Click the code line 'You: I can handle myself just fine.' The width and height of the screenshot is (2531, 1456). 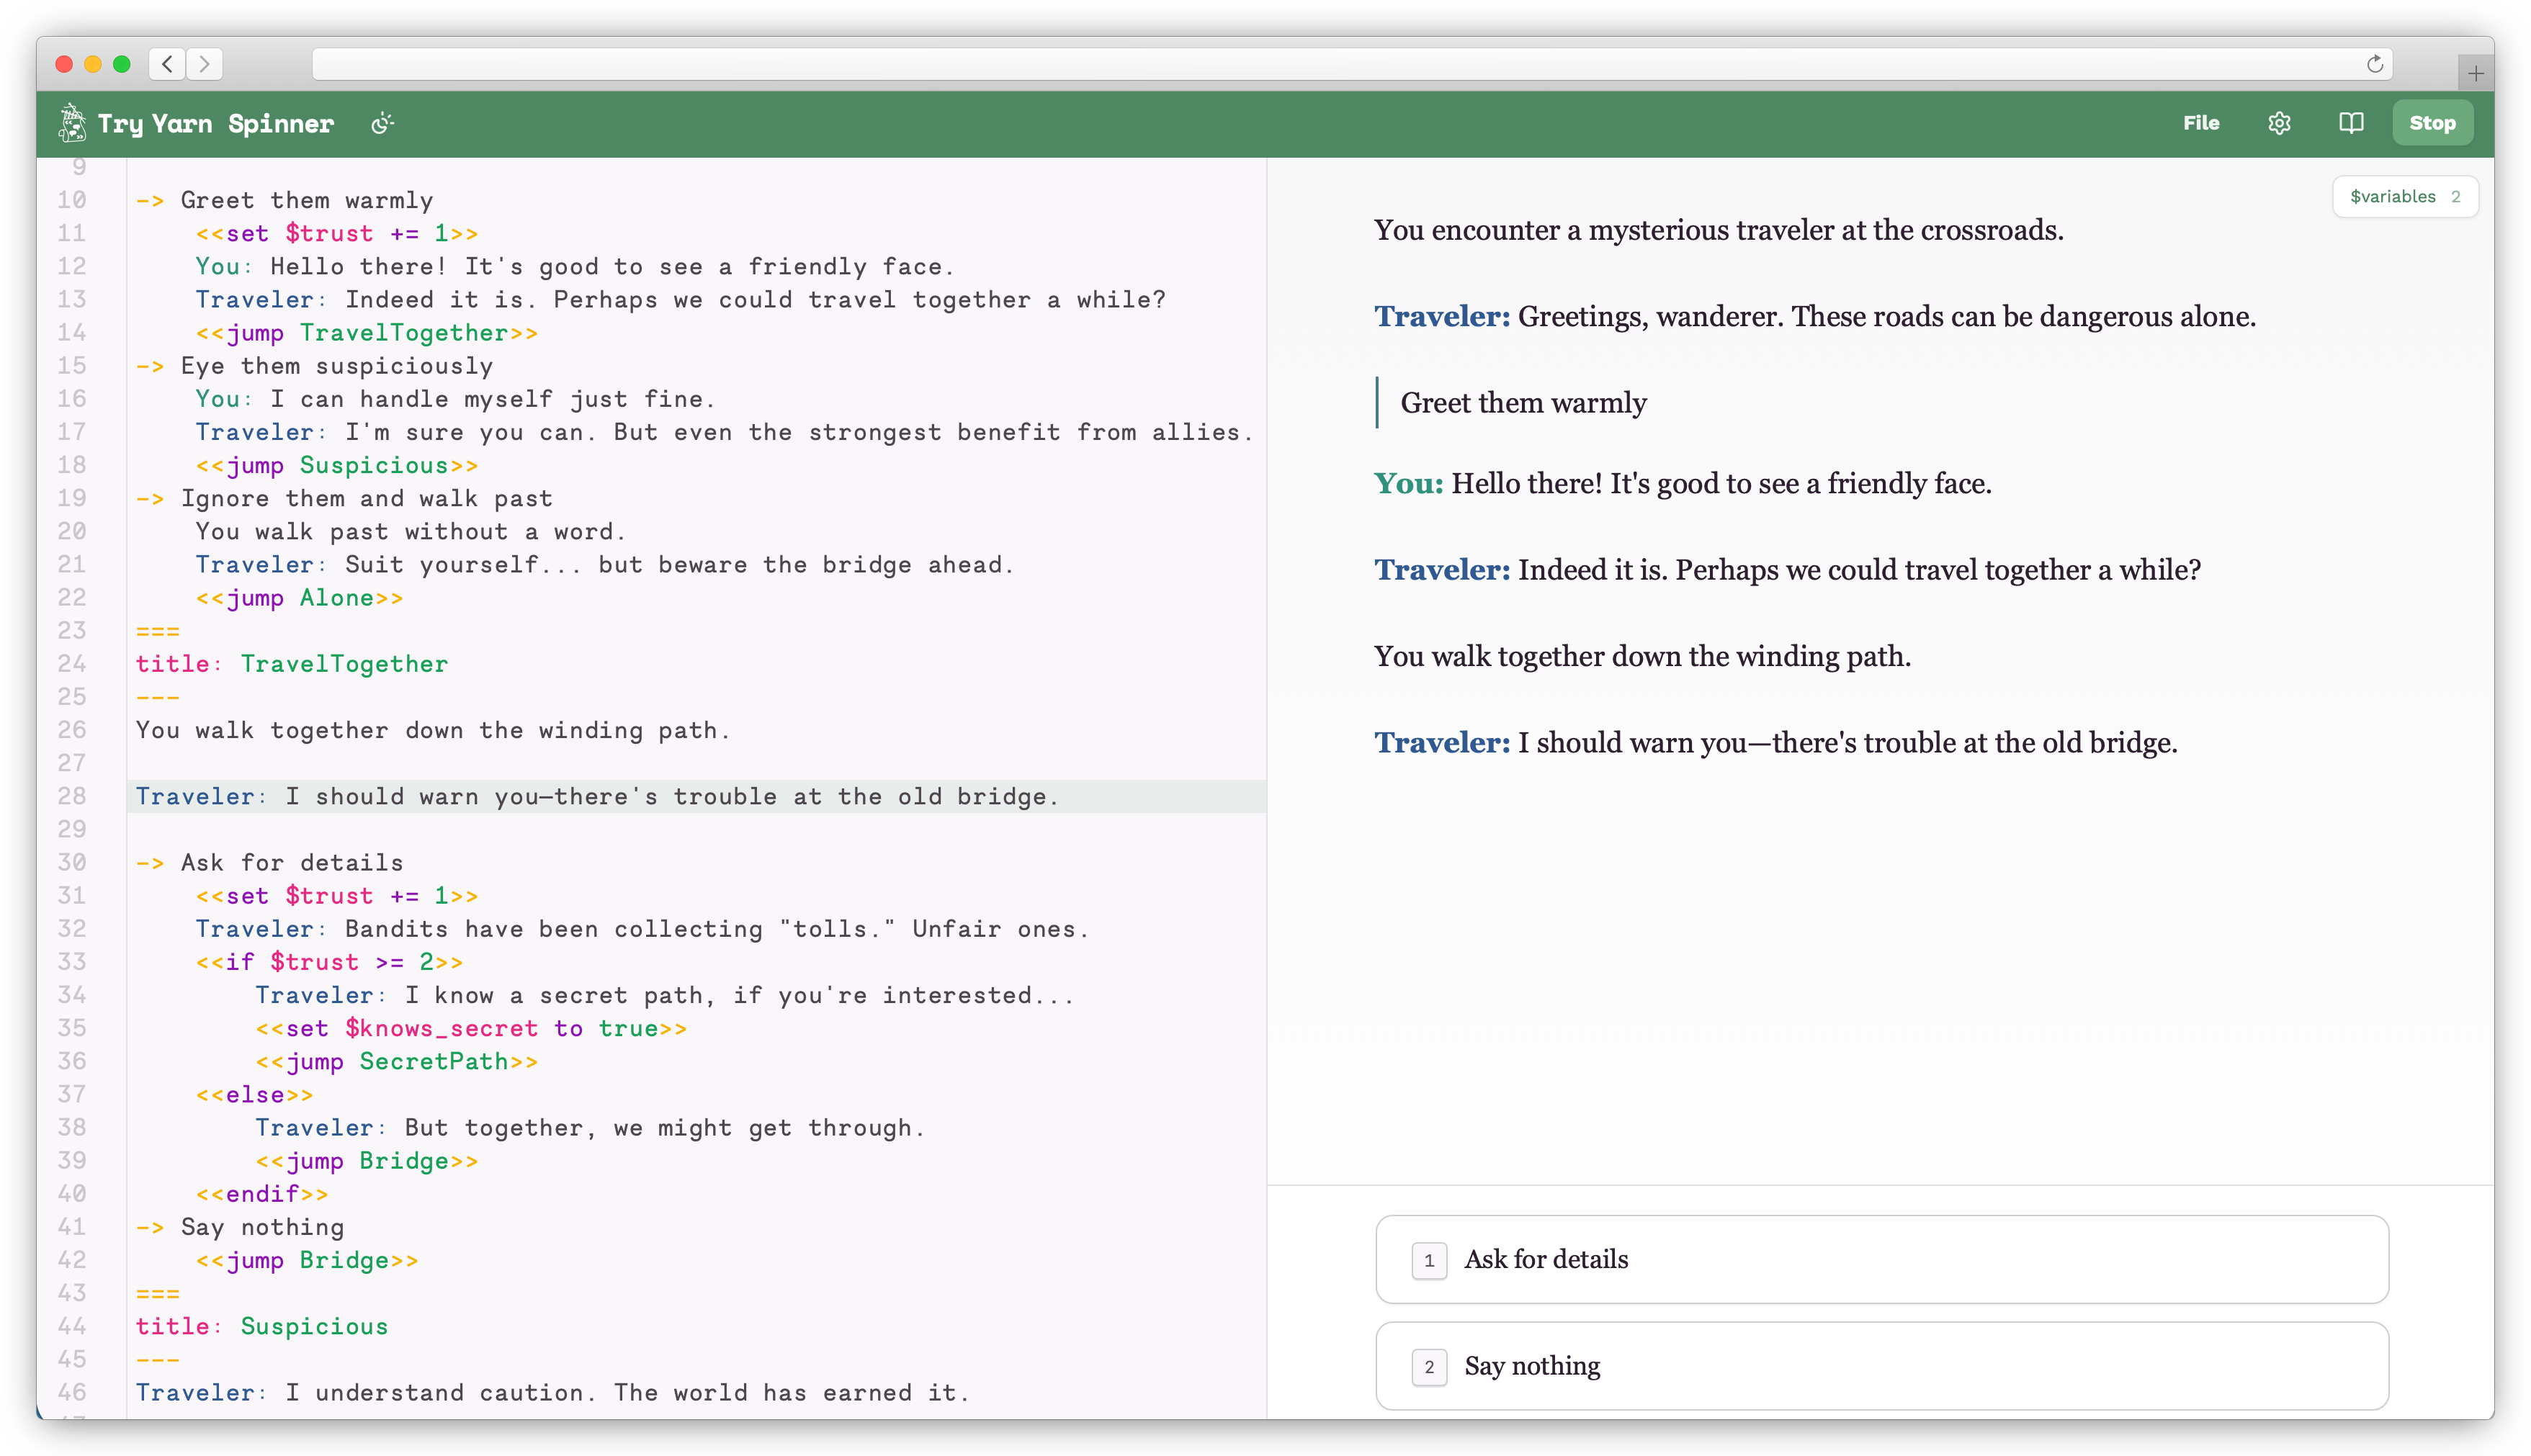(x=455, y=399)
